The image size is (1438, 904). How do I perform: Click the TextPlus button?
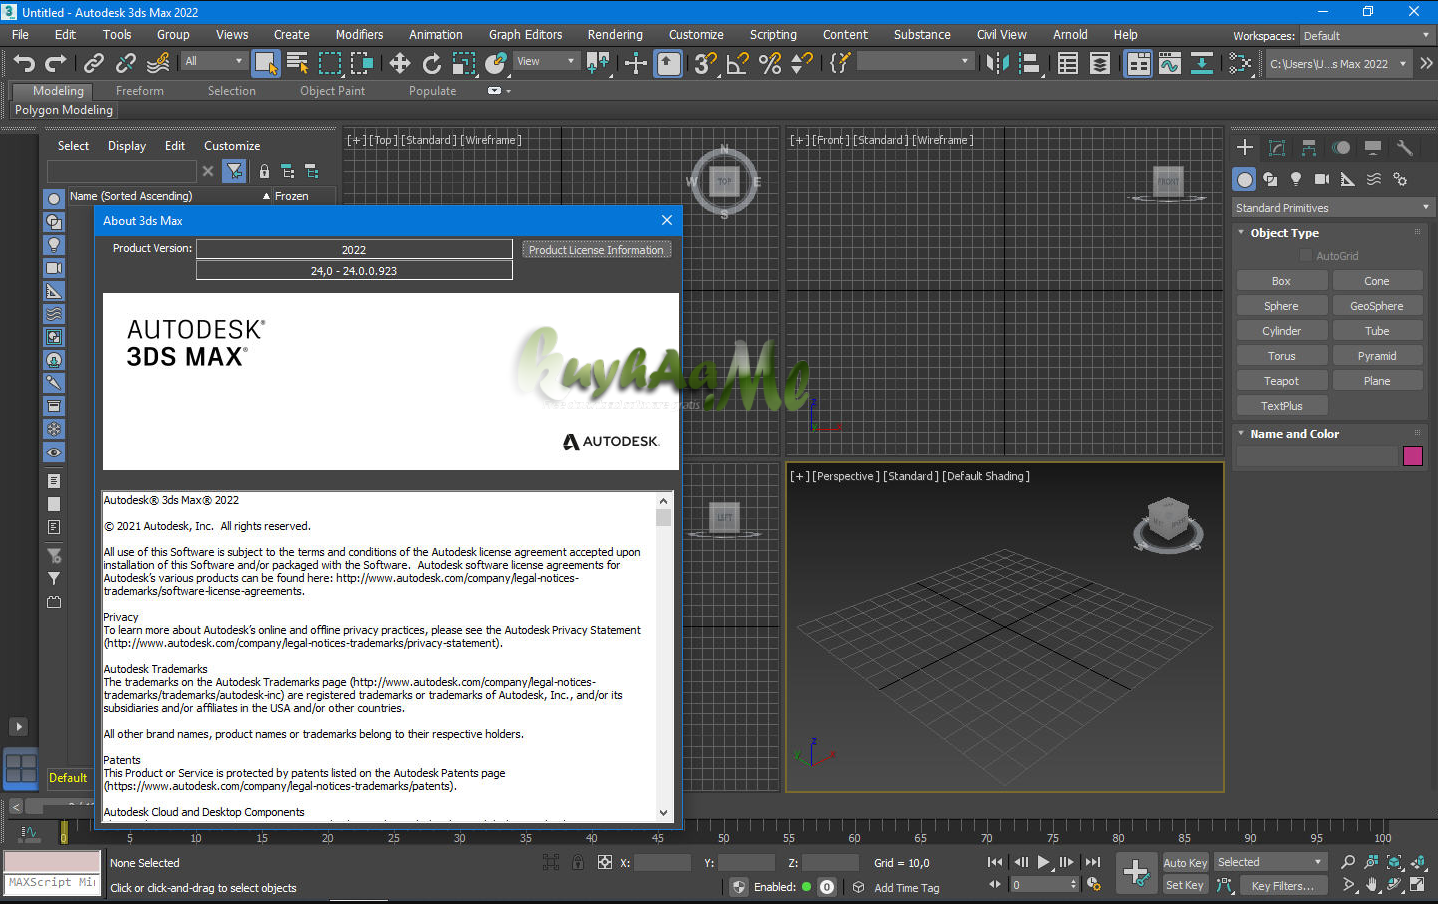[1281, 406]
